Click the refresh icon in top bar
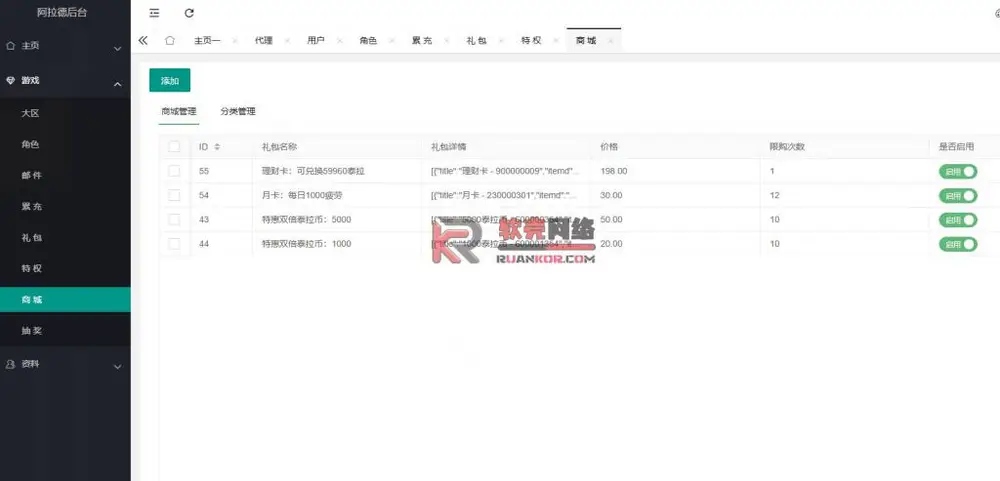Screen dimensions: 1000x481 click(x=189, y=13)
